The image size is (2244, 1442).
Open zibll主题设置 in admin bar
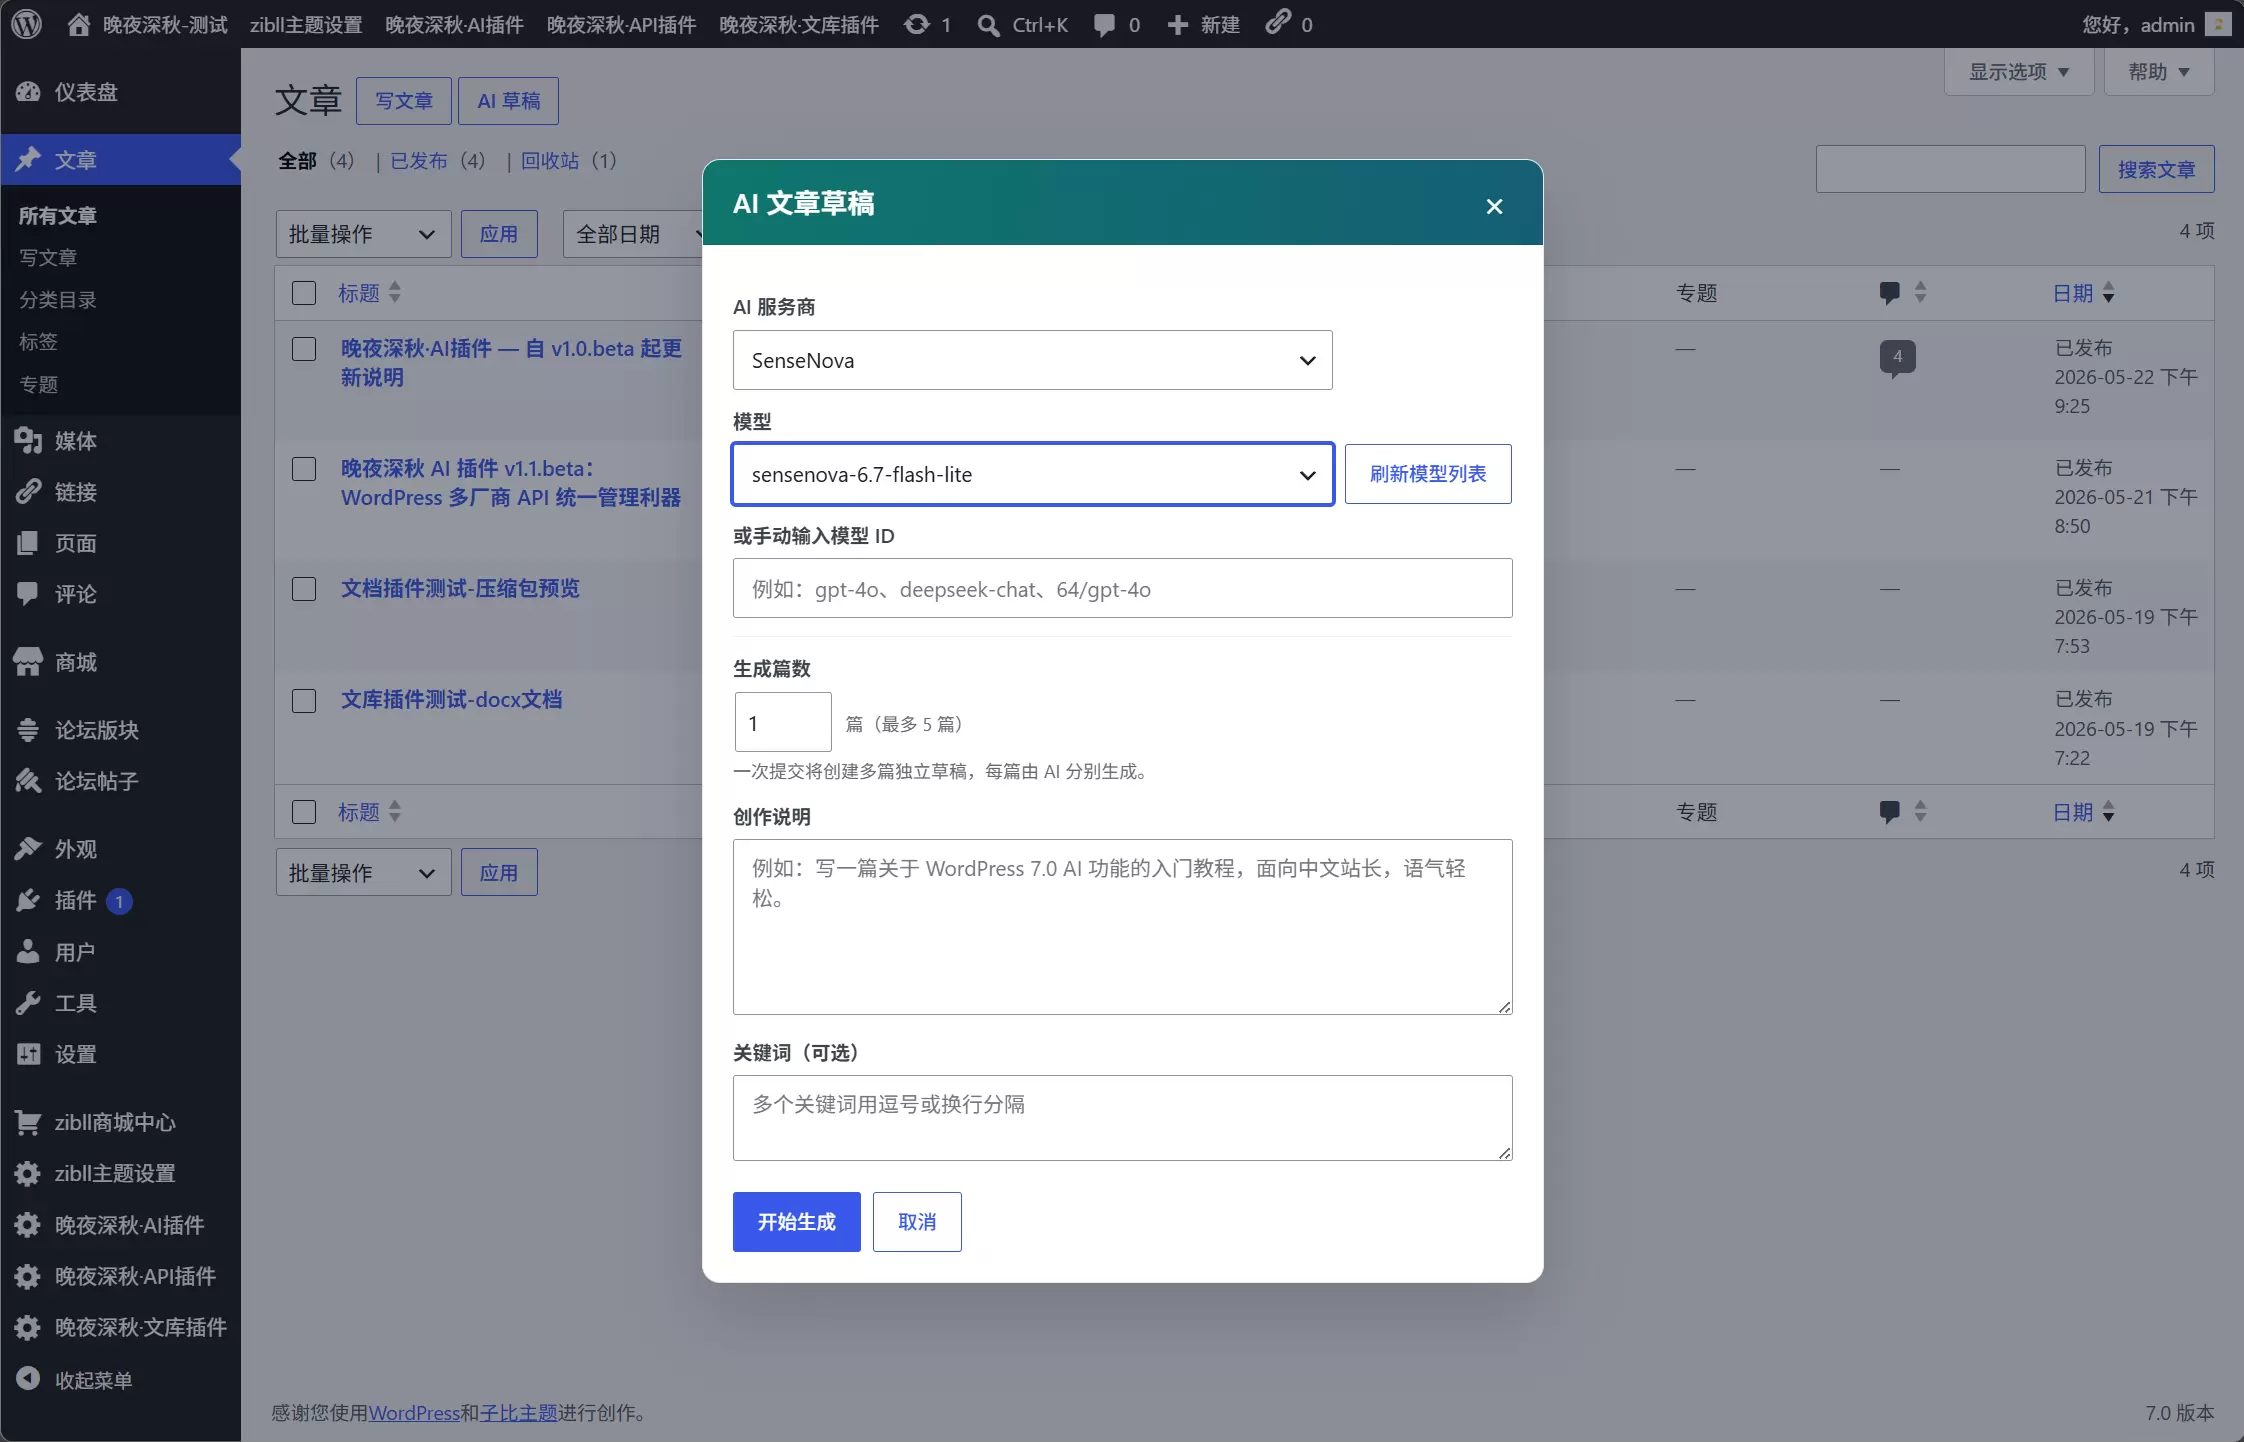click(306, 24)
